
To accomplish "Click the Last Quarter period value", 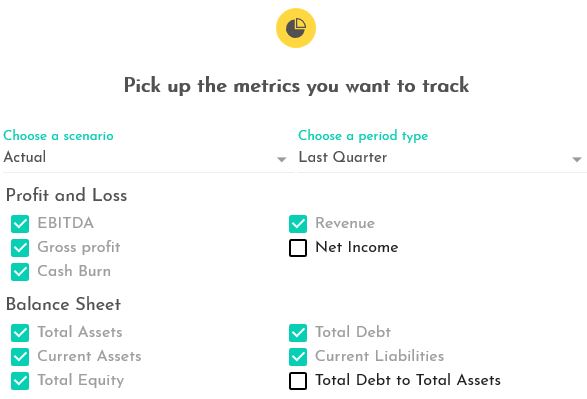I will click(x=343, y=157).
